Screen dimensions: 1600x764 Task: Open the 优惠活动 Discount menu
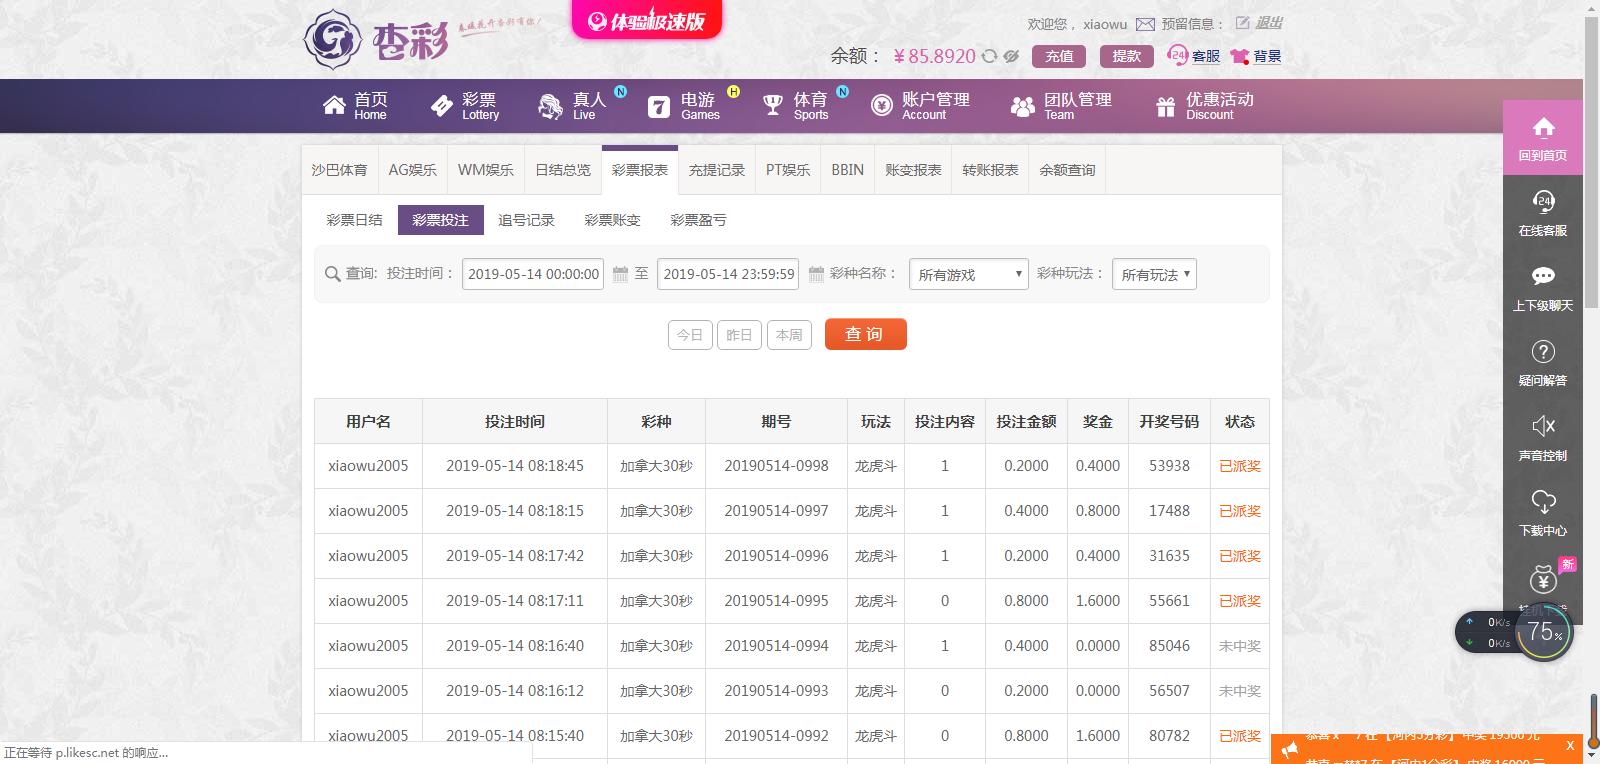(x=1204, y=105)
